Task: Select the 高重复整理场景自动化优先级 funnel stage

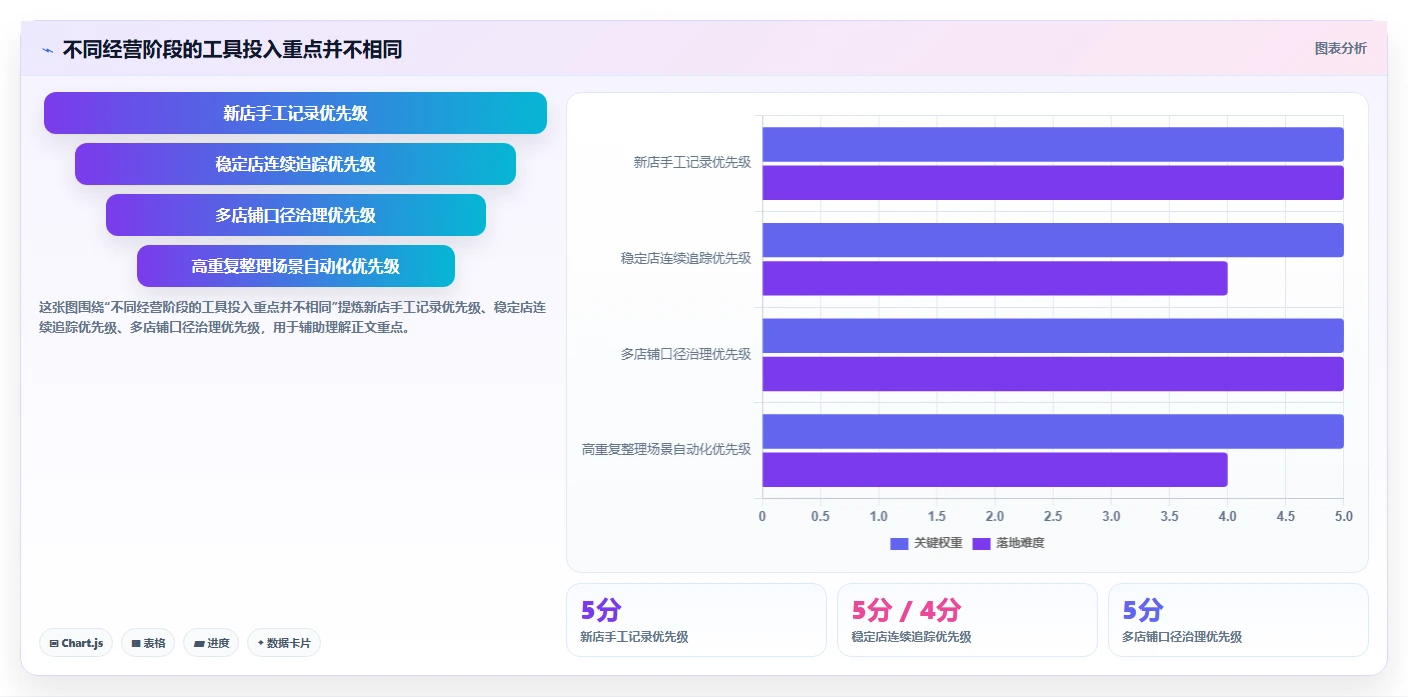Action: pos(295,266)
